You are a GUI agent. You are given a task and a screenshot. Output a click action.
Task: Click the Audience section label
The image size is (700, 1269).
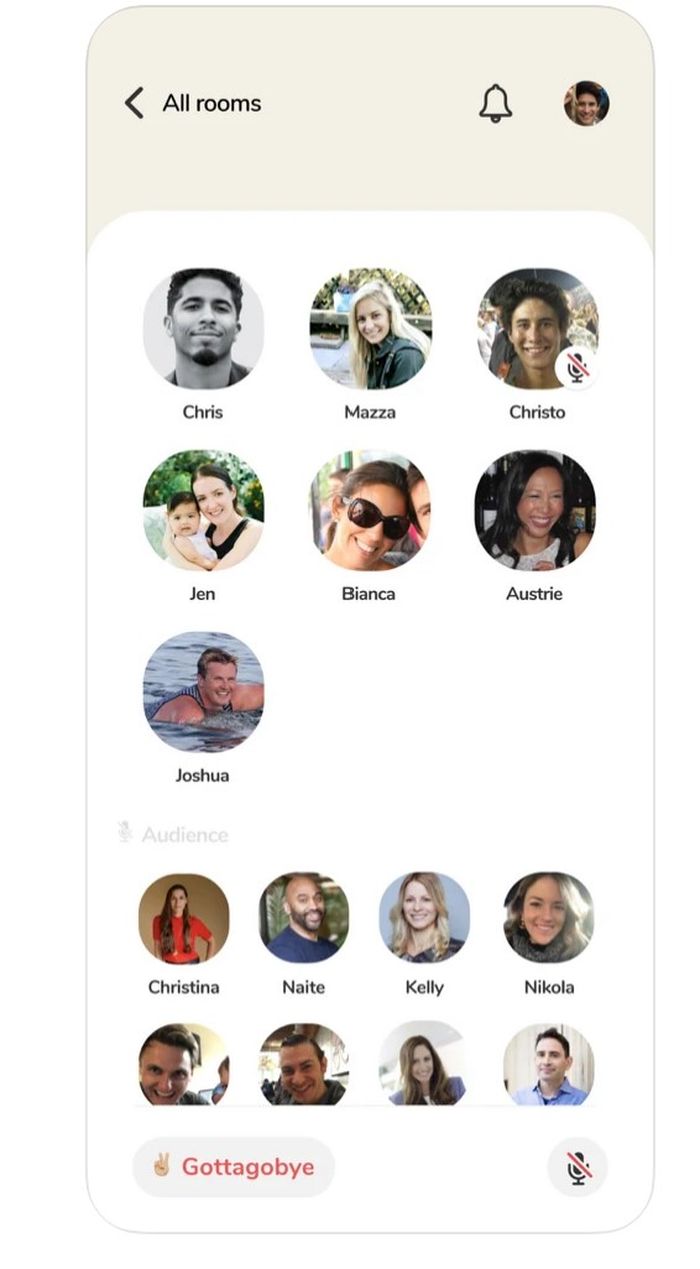[x=185, y=834]
